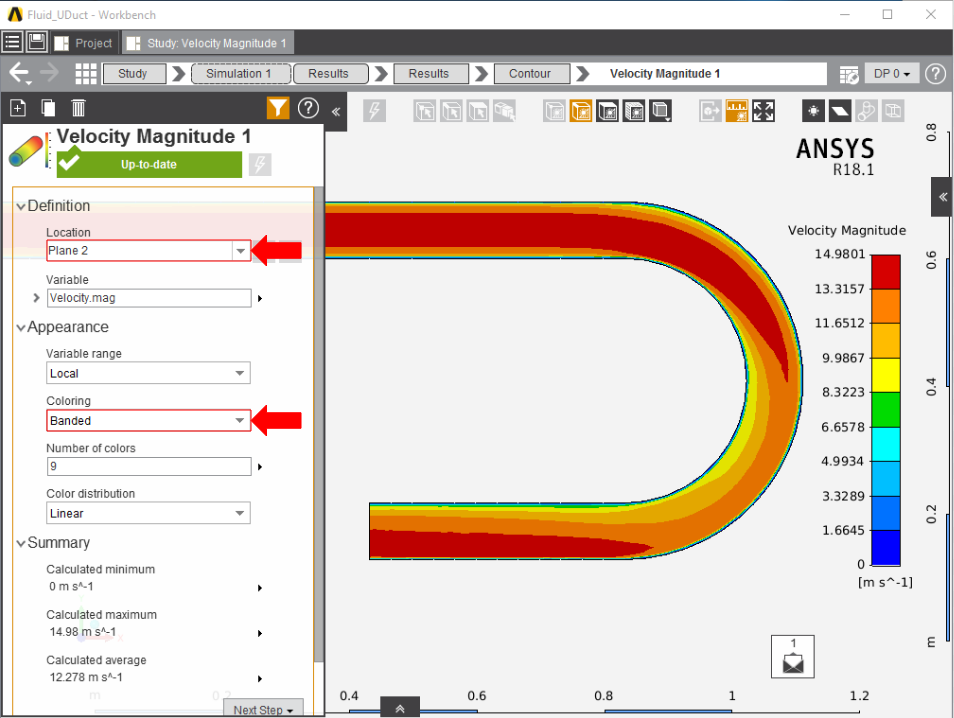Go to Contour in the breadcrumb
This screenshot has width=954, height=718.
(x=531, y=74)
